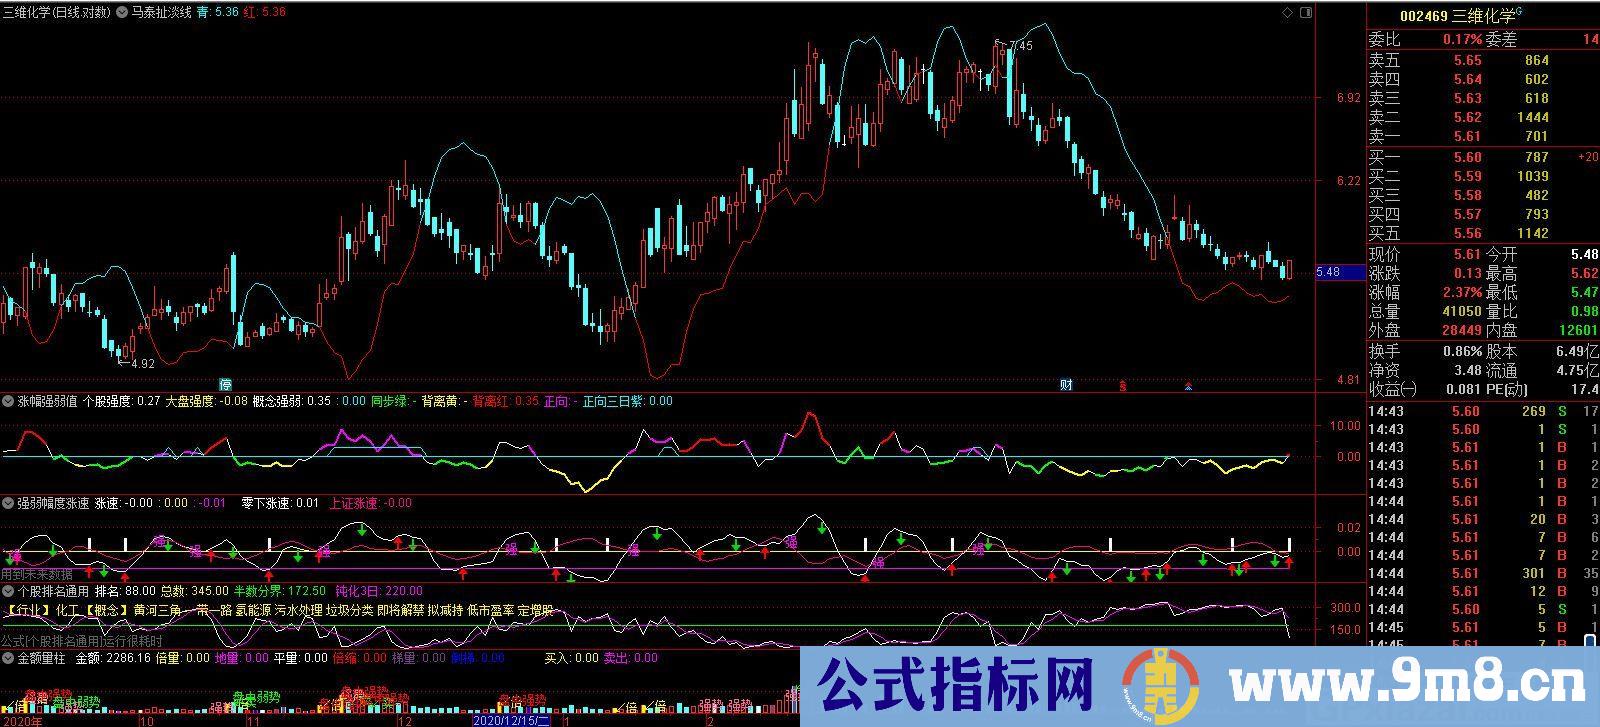Click the 停 marker on the chart
Viewport: 1600px width, 727px height.
(x=226, y=385)
